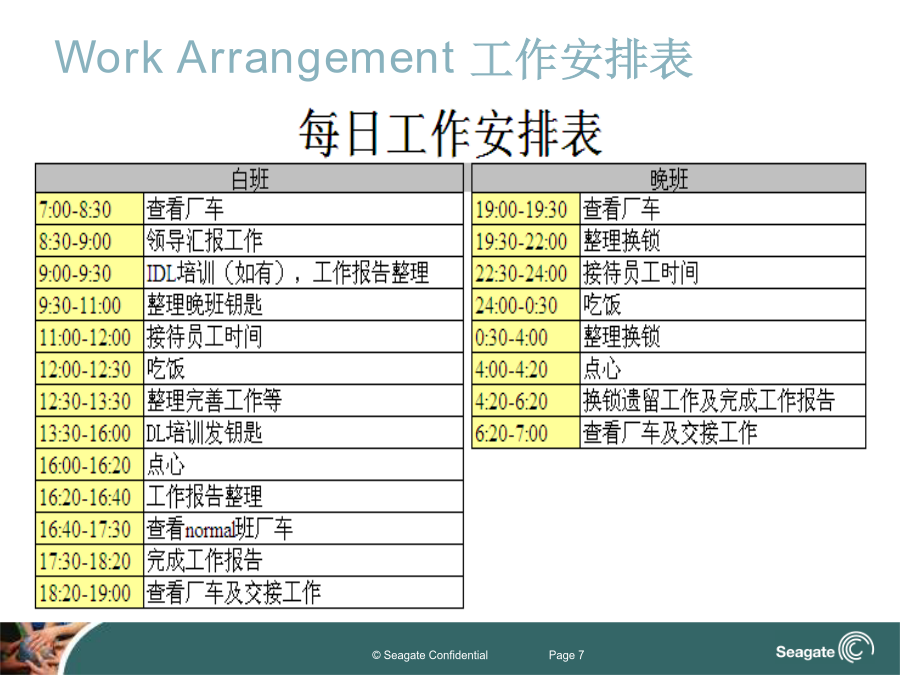Click the "完成工作报告" cell
The height and width of the screenshot is (675, 900).
[x=303, y=561]
